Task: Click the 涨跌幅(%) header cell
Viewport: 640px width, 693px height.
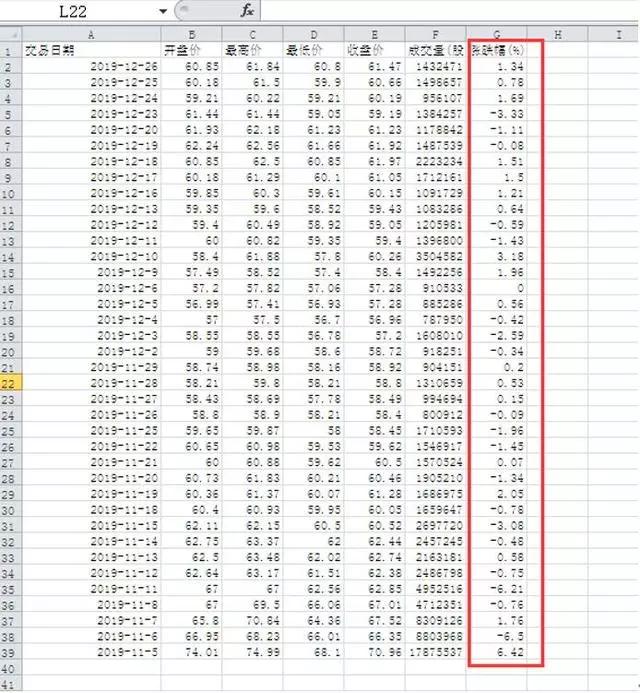Action: coord(496,50)
